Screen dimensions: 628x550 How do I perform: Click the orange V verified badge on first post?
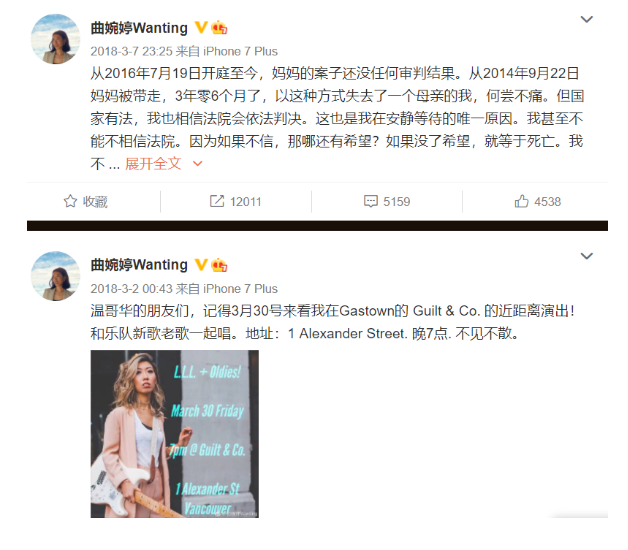[201, 27]
